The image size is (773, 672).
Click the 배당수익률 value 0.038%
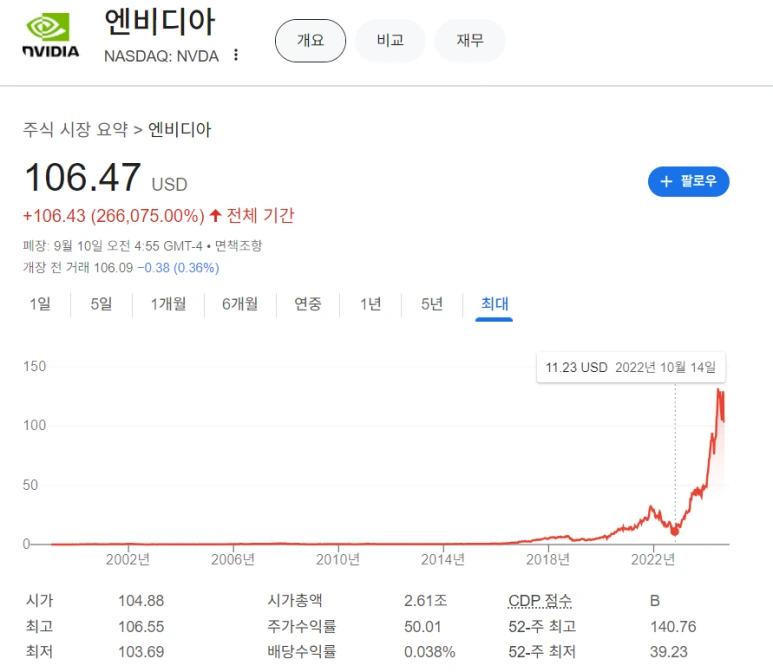point(429,652)
